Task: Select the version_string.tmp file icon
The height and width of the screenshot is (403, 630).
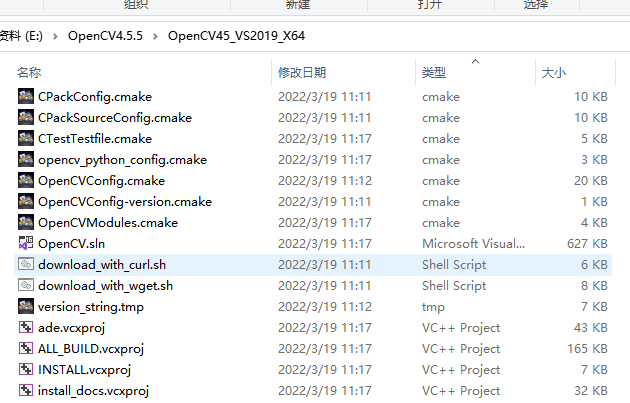Action: point(26,307)
